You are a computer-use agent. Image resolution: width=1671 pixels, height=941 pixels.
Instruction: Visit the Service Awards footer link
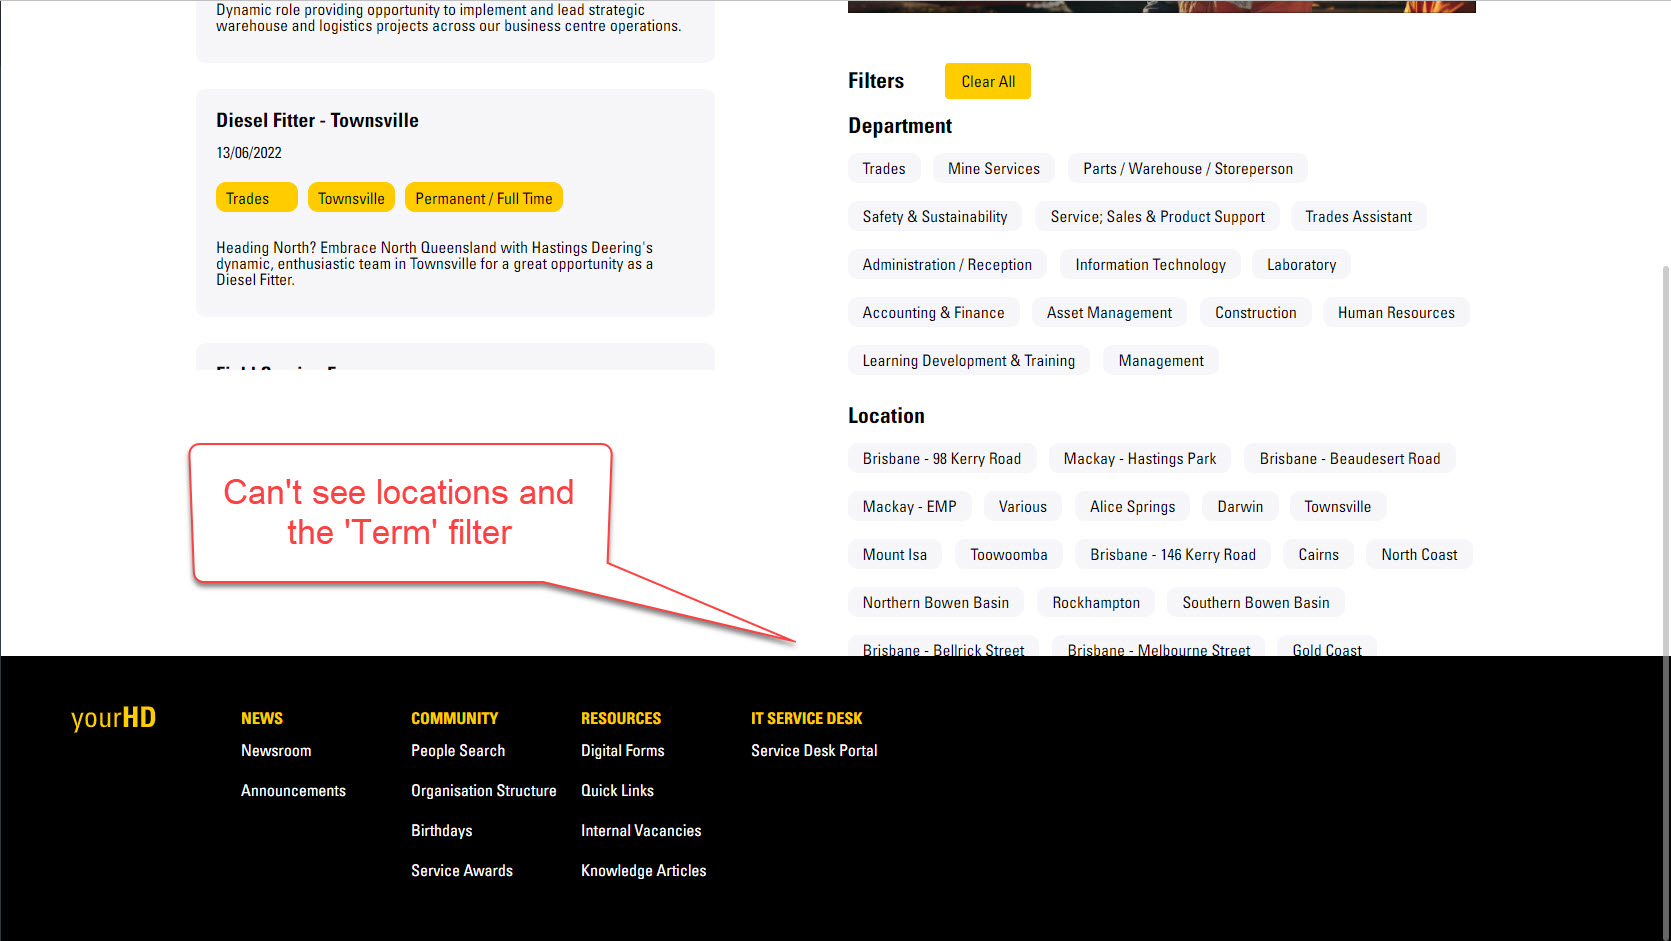click(462, 871)
